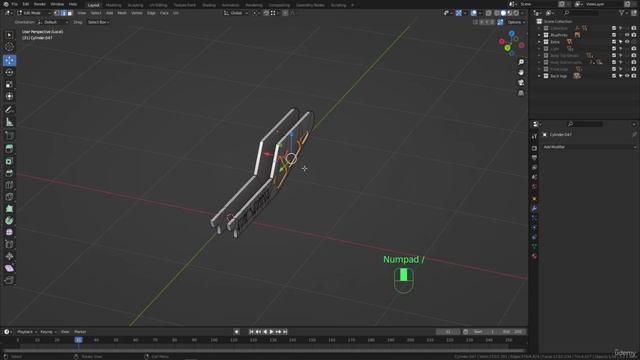Screen dimensions: 640x360
Task: Open the Default orientation dropdown
Action: point(53,22)
